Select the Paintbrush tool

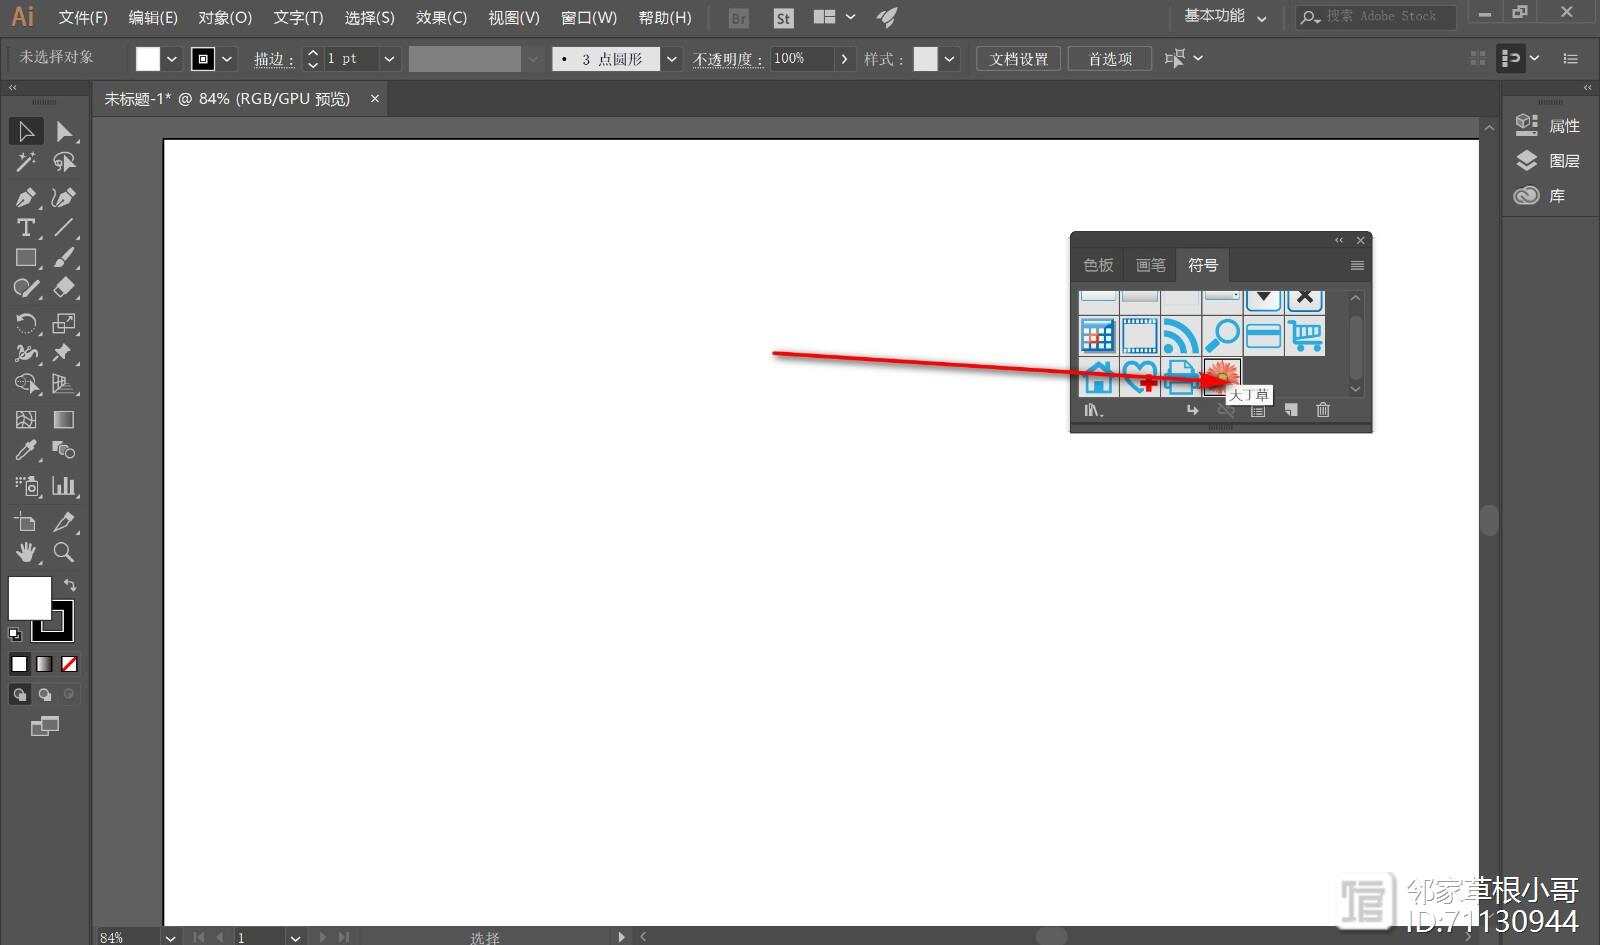coord(64,257)
